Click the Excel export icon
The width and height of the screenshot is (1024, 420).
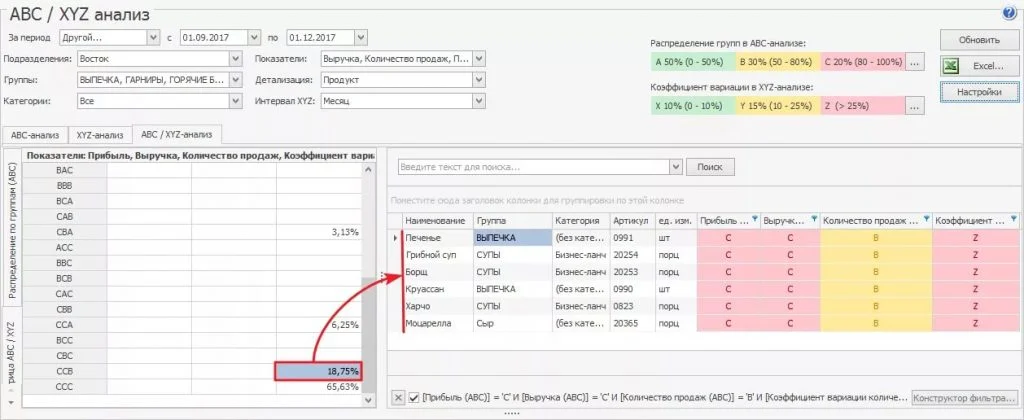(952, 66)
